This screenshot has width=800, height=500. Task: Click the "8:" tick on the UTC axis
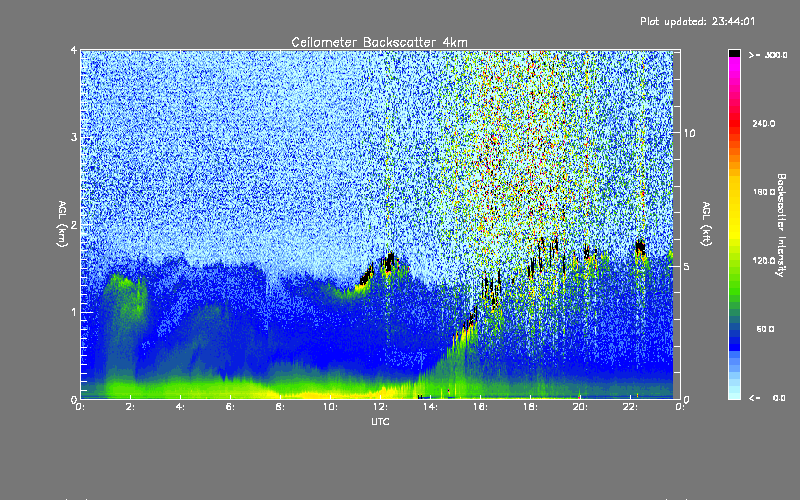click(280, 407)
